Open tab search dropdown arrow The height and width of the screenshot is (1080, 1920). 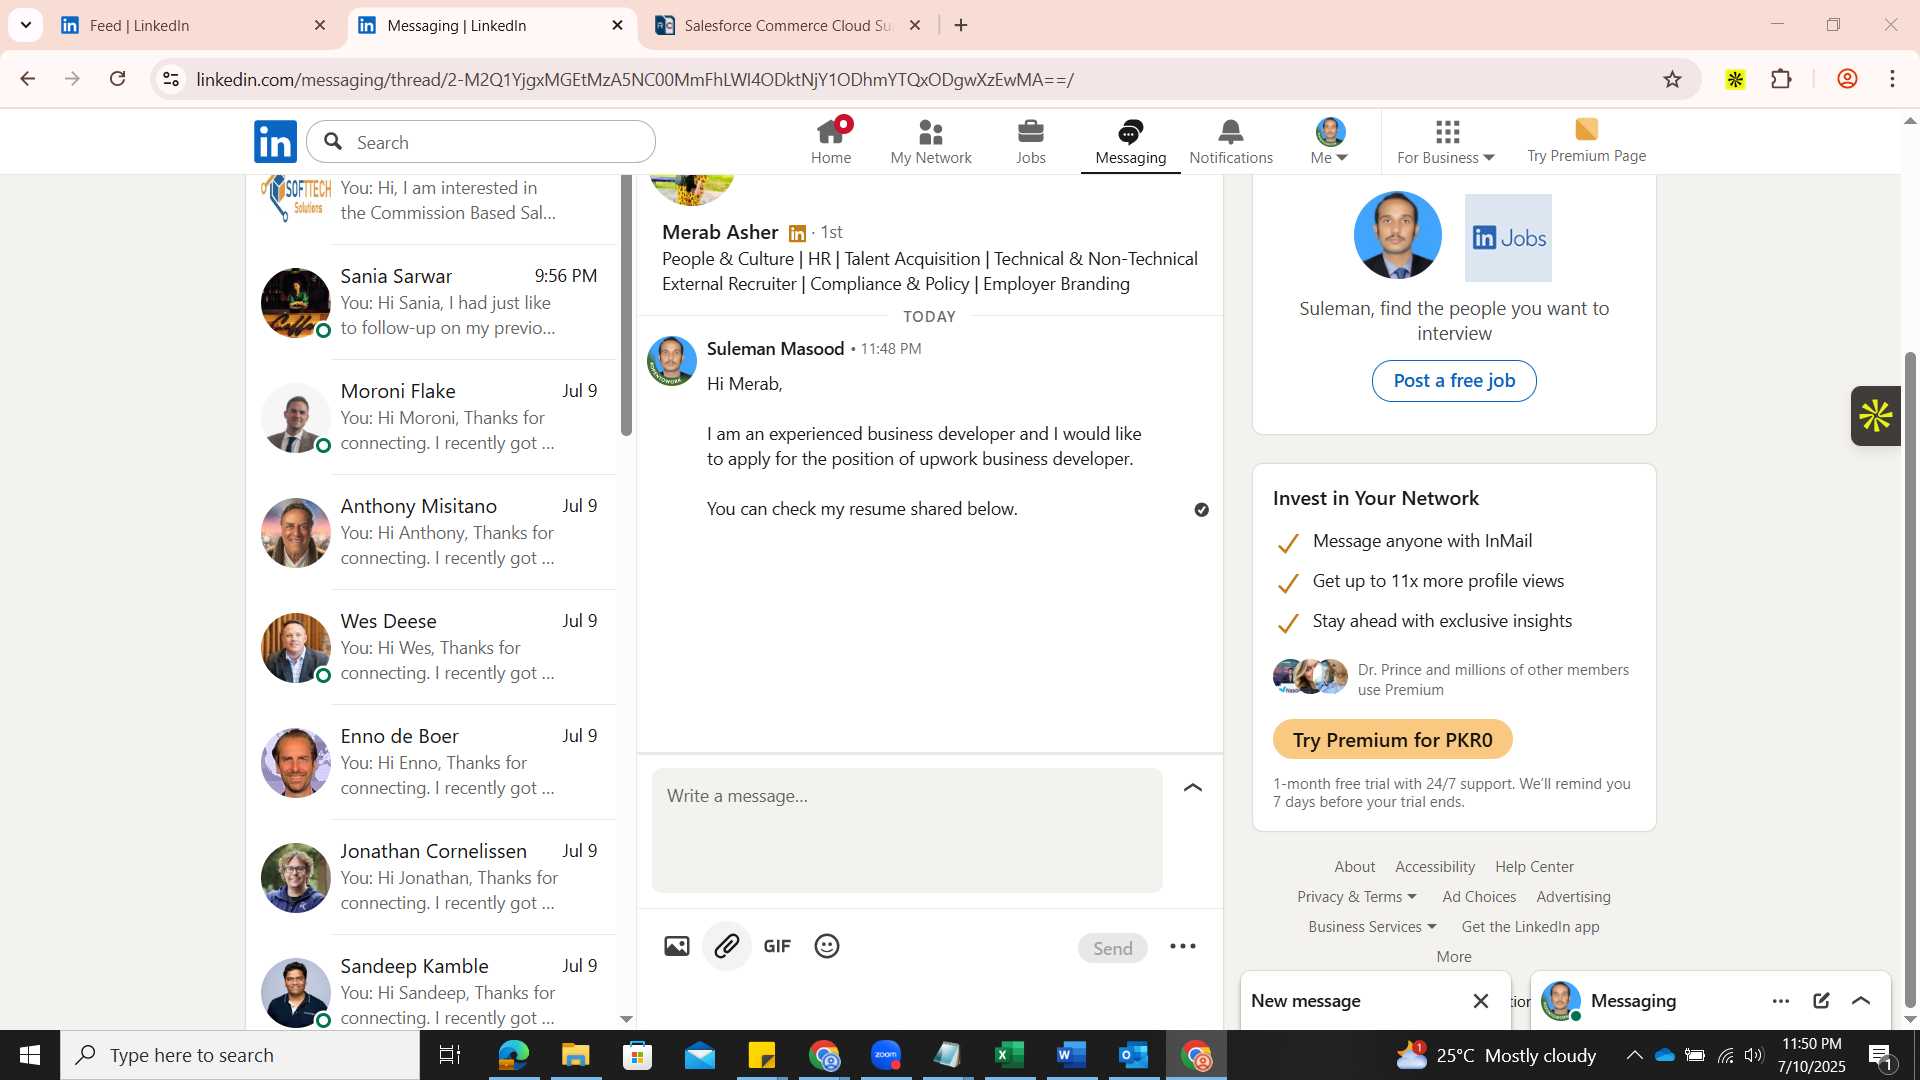pos(25,25)
